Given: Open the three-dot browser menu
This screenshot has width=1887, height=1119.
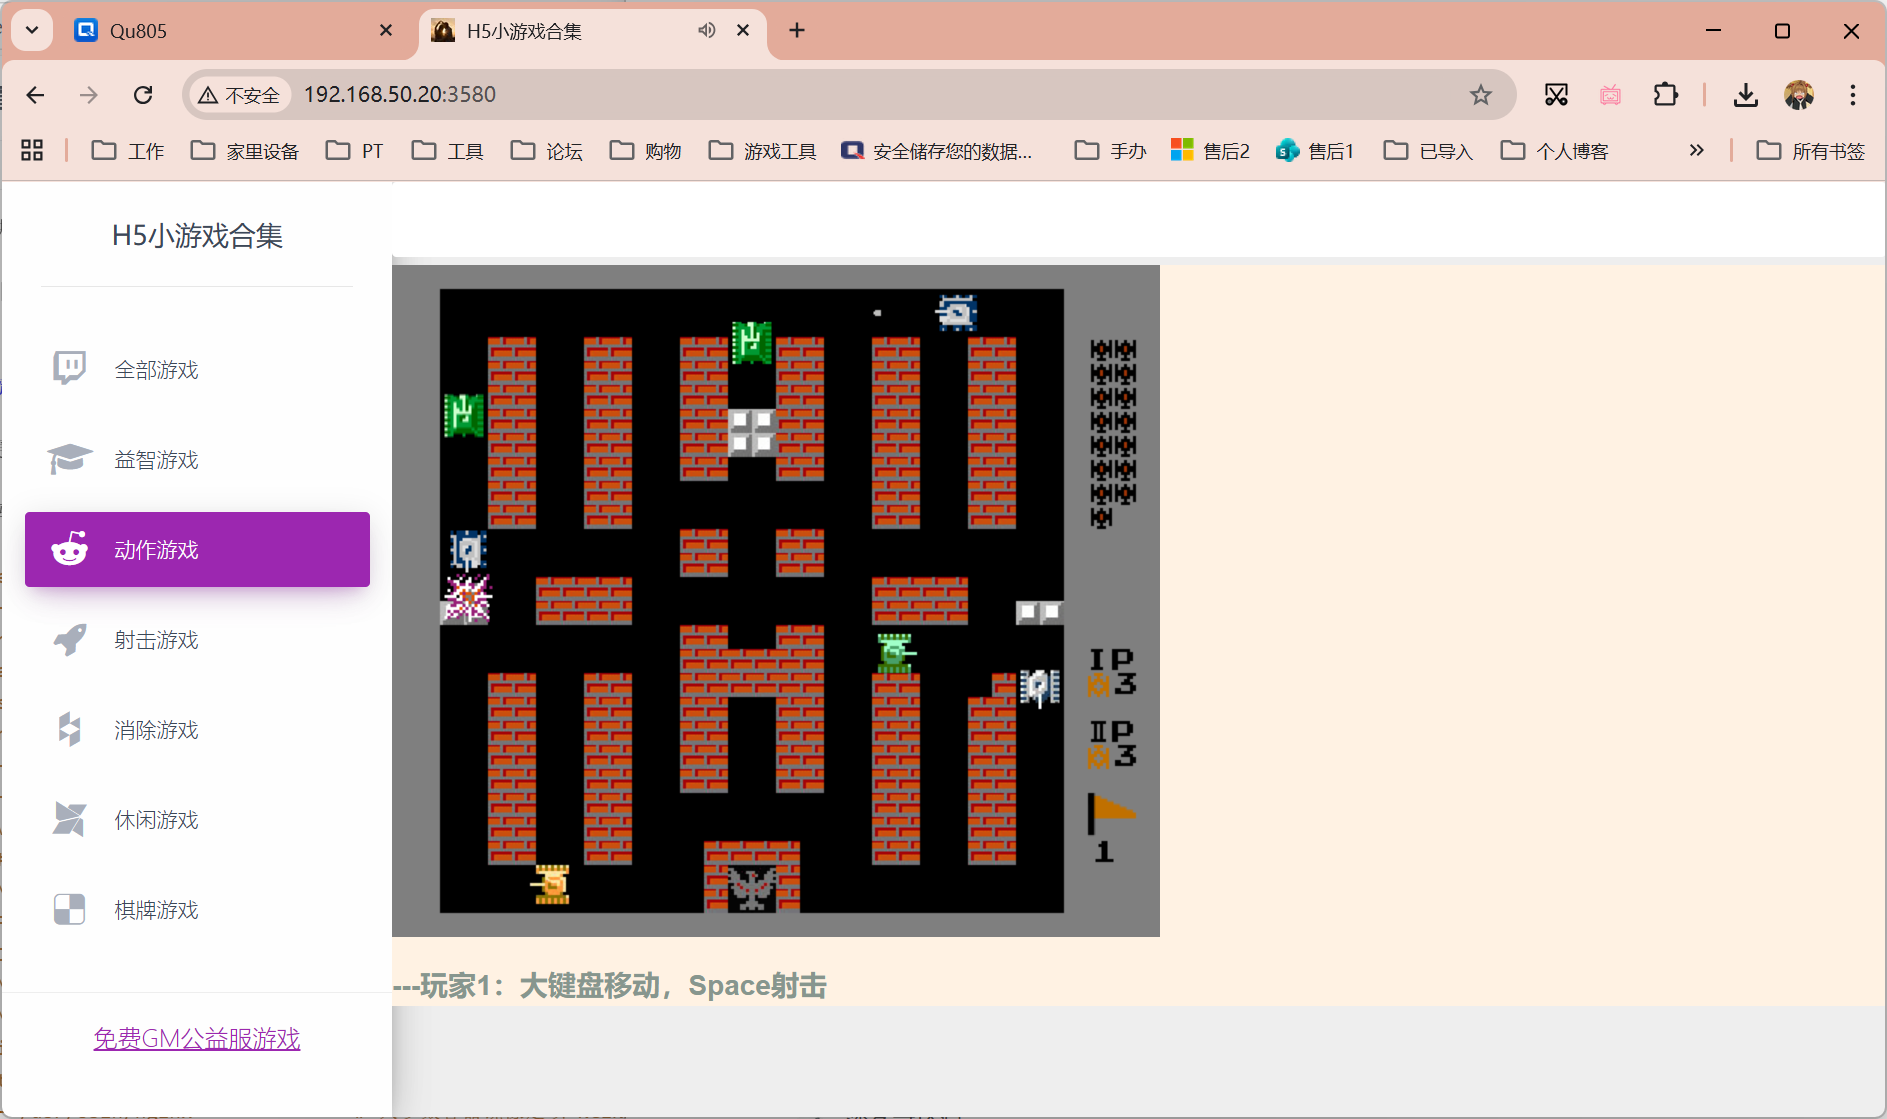Looking at the screenshot, I should [x=1854, y=94].
